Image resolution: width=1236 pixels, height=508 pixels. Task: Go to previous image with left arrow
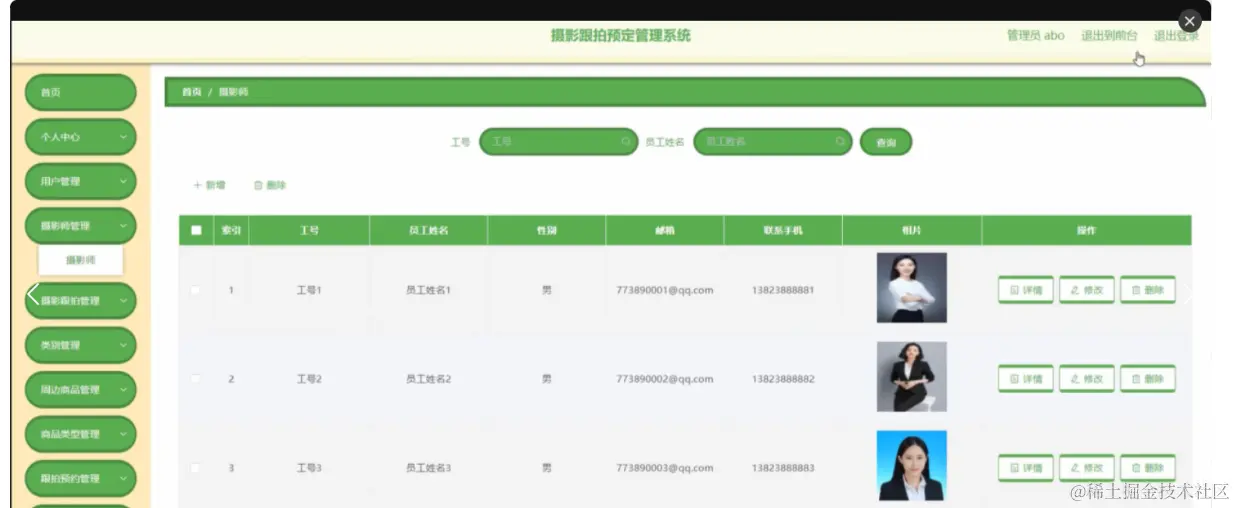tap(33, 294)
